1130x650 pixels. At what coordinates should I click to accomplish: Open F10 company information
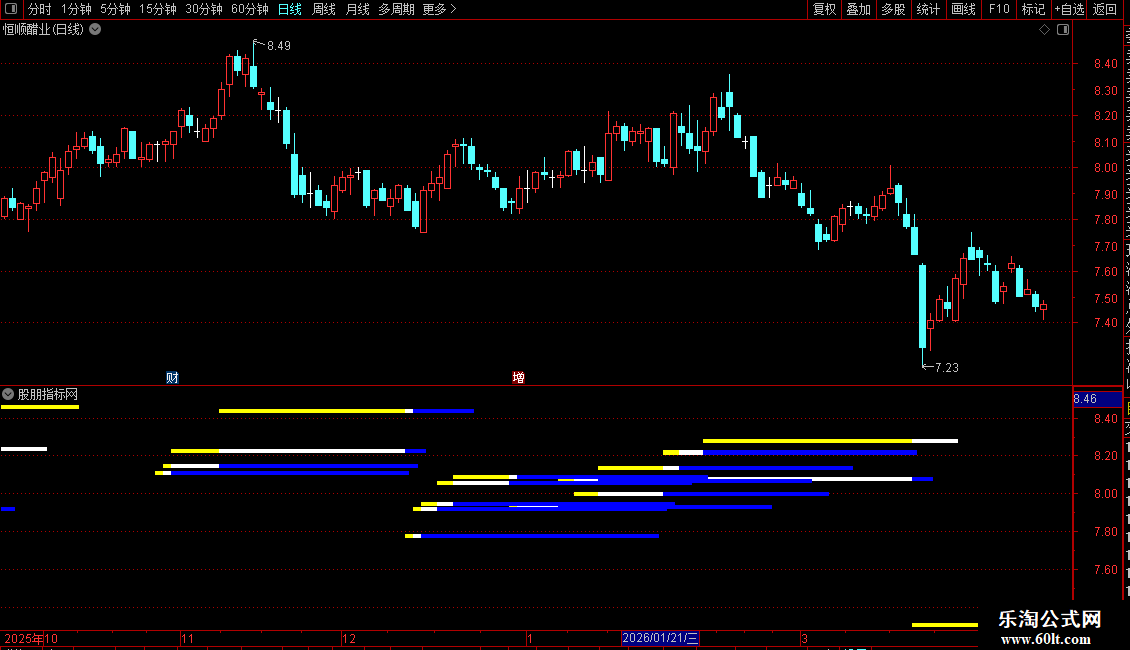coord(999,9)
